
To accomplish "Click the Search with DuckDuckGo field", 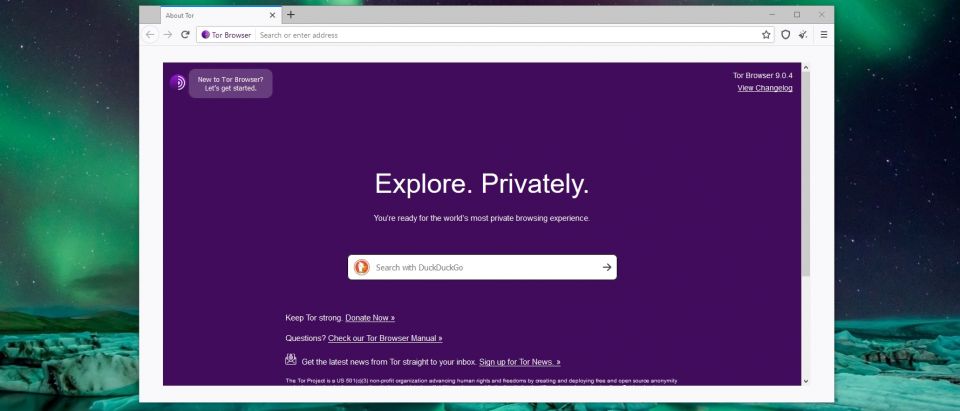I will pos(482,267).
